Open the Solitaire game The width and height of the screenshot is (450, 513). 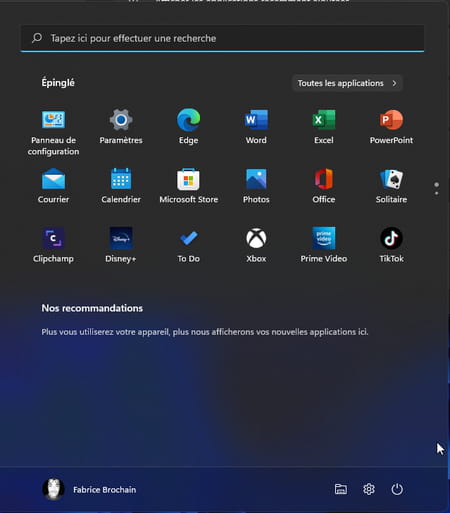point(391,186)
